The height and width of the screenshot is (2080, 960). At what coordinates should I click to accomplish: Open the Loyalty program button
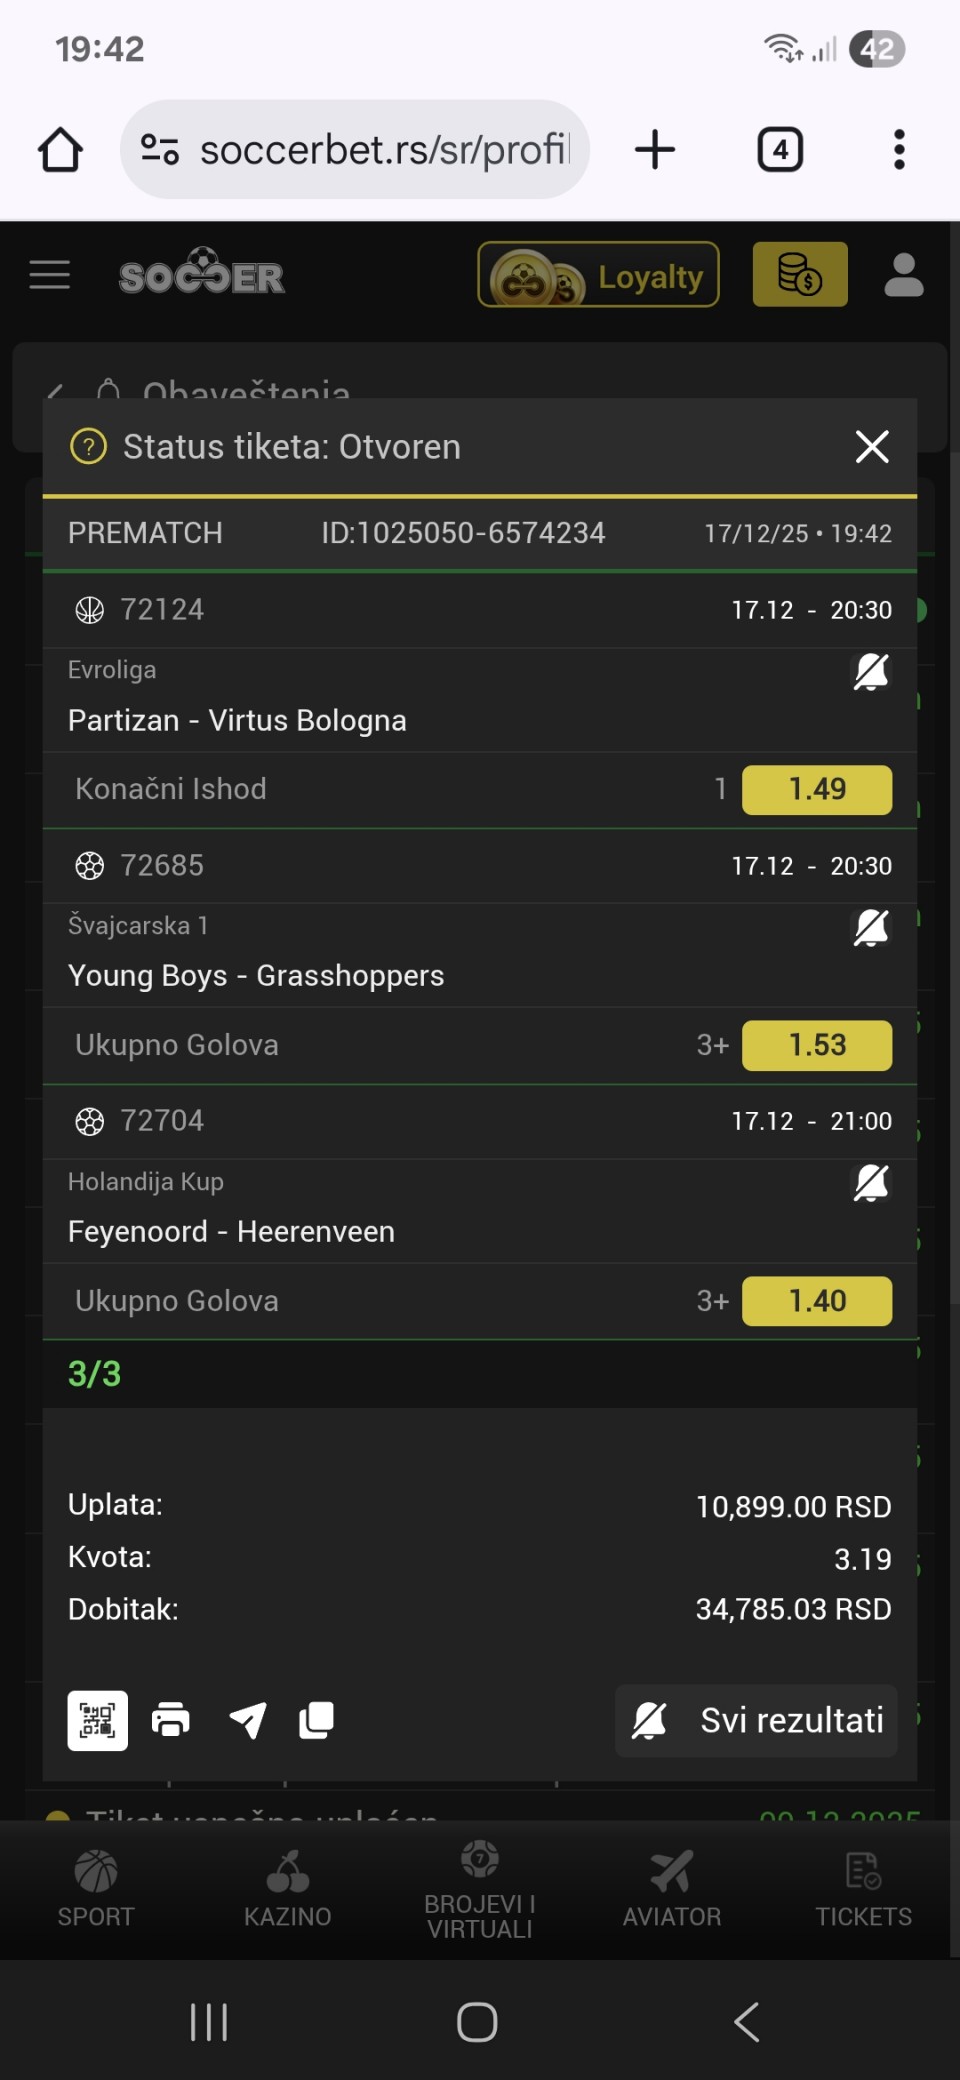[598, 275]
